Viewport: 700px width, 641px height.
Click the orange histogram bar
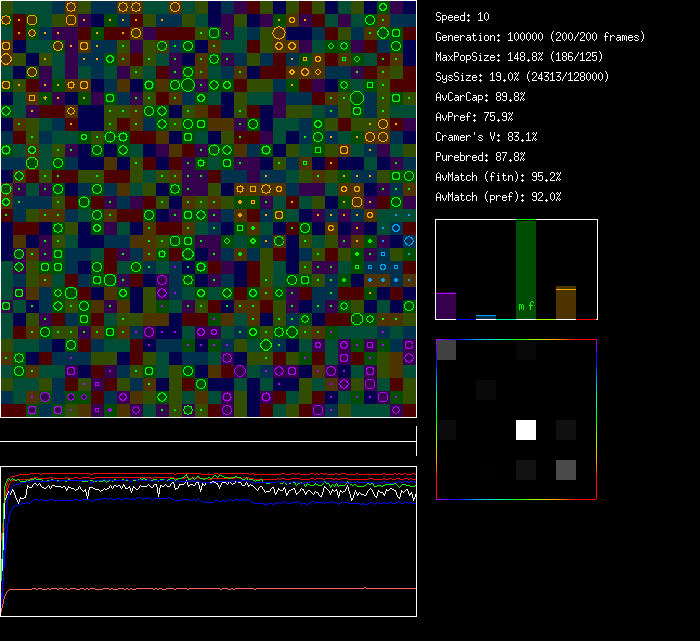[x=565, y=303]
